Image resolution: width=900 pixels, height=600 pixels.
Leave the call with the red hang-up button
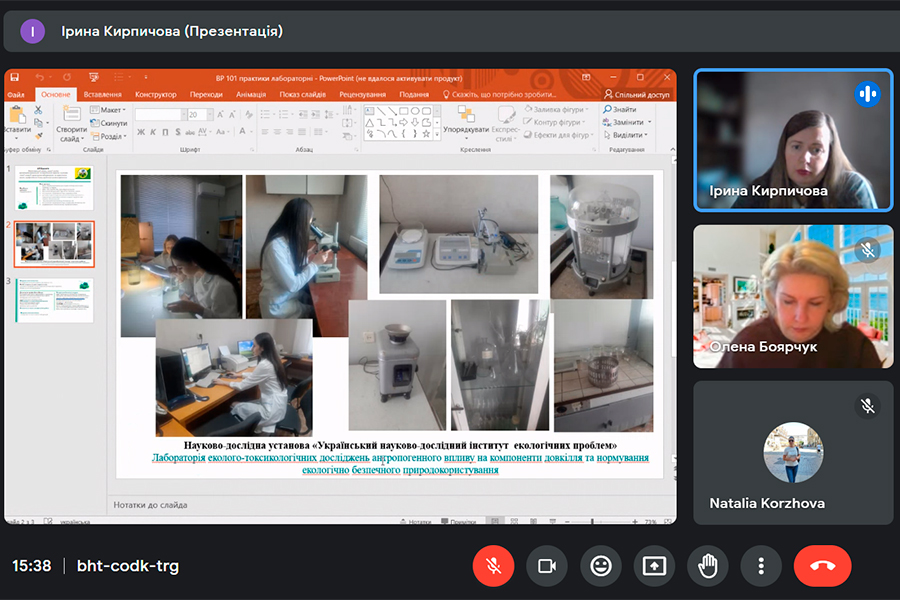[x=823, y=566]
